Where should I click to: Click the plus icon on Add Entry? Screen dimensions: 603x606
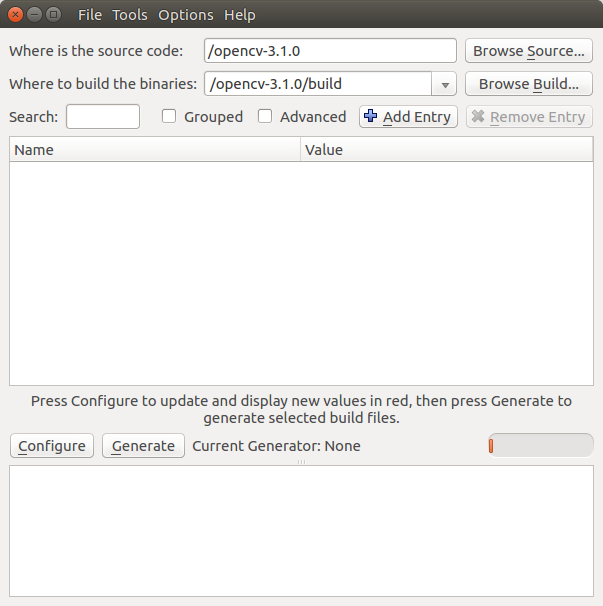pyautogui.click(x=371, y=117)
